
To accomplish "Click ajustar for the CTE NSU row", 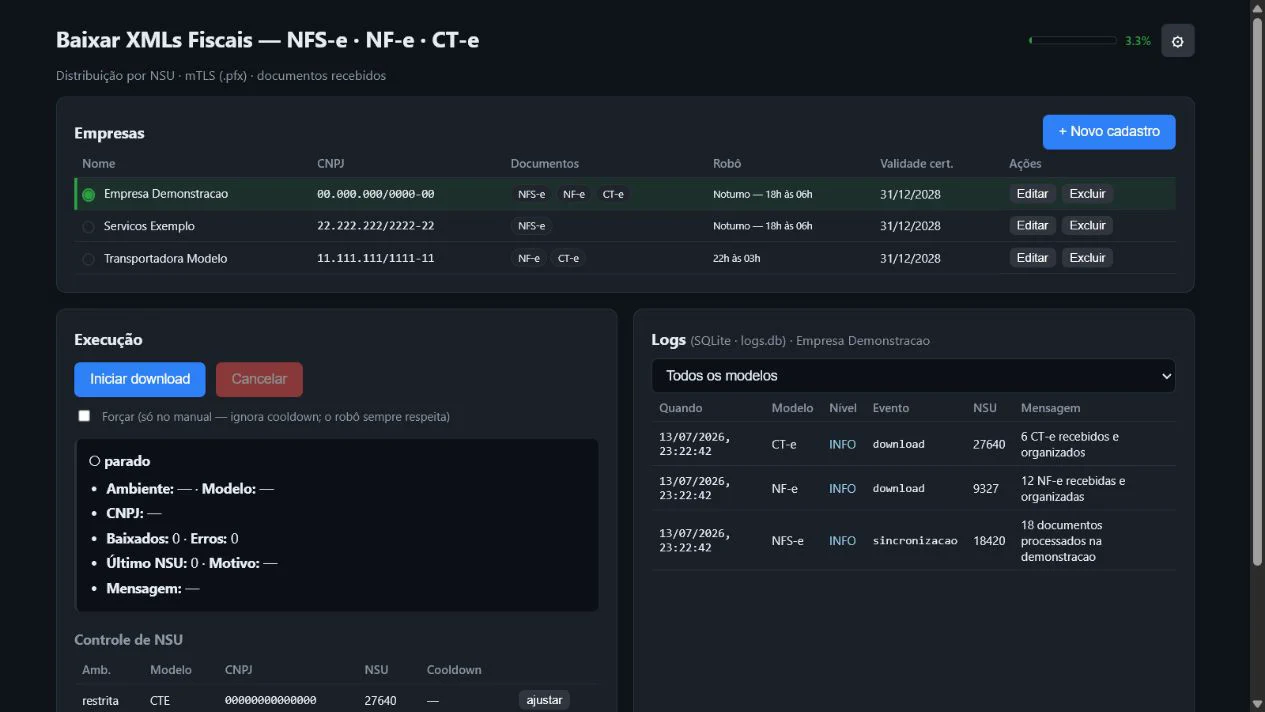I will (544, 700).
